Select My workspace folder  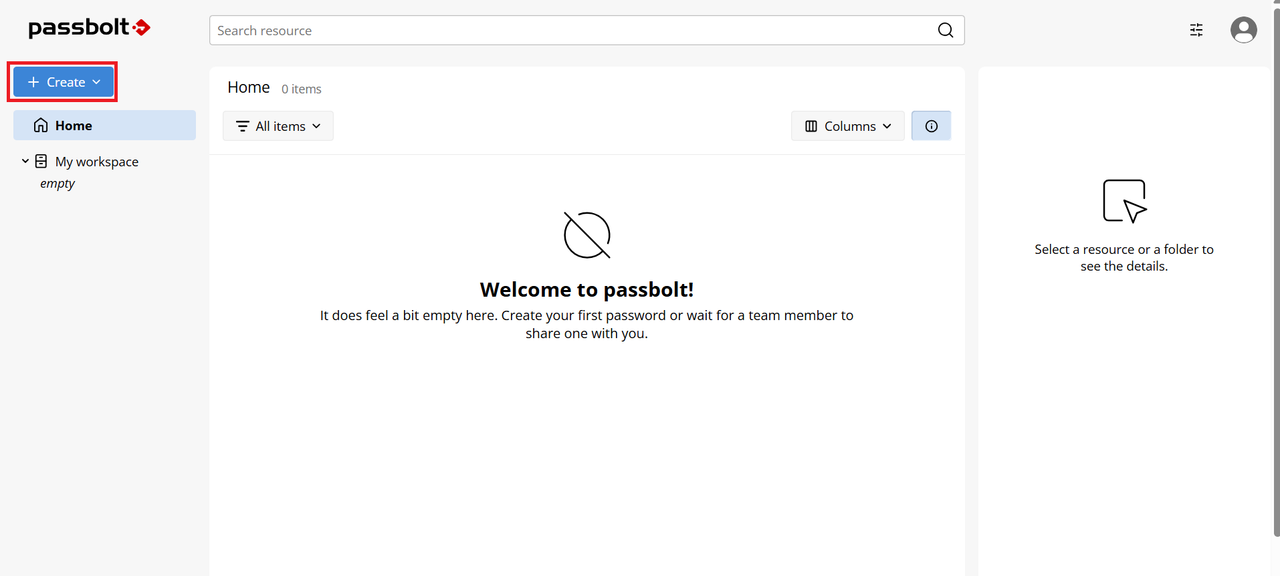click(97, 161)
